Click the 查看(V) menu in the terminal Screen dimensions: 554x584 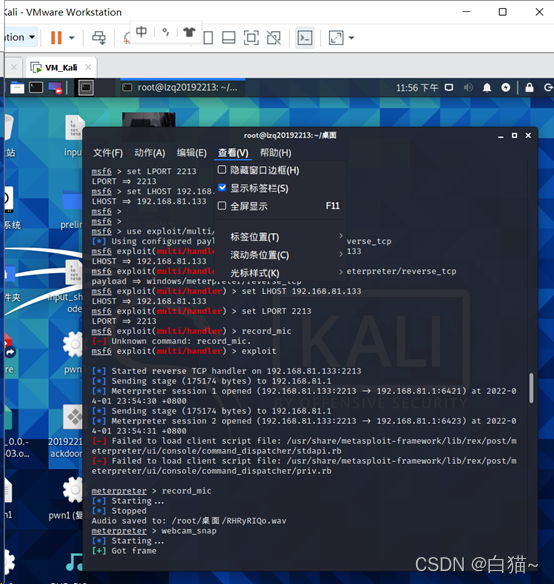[233, 153]
